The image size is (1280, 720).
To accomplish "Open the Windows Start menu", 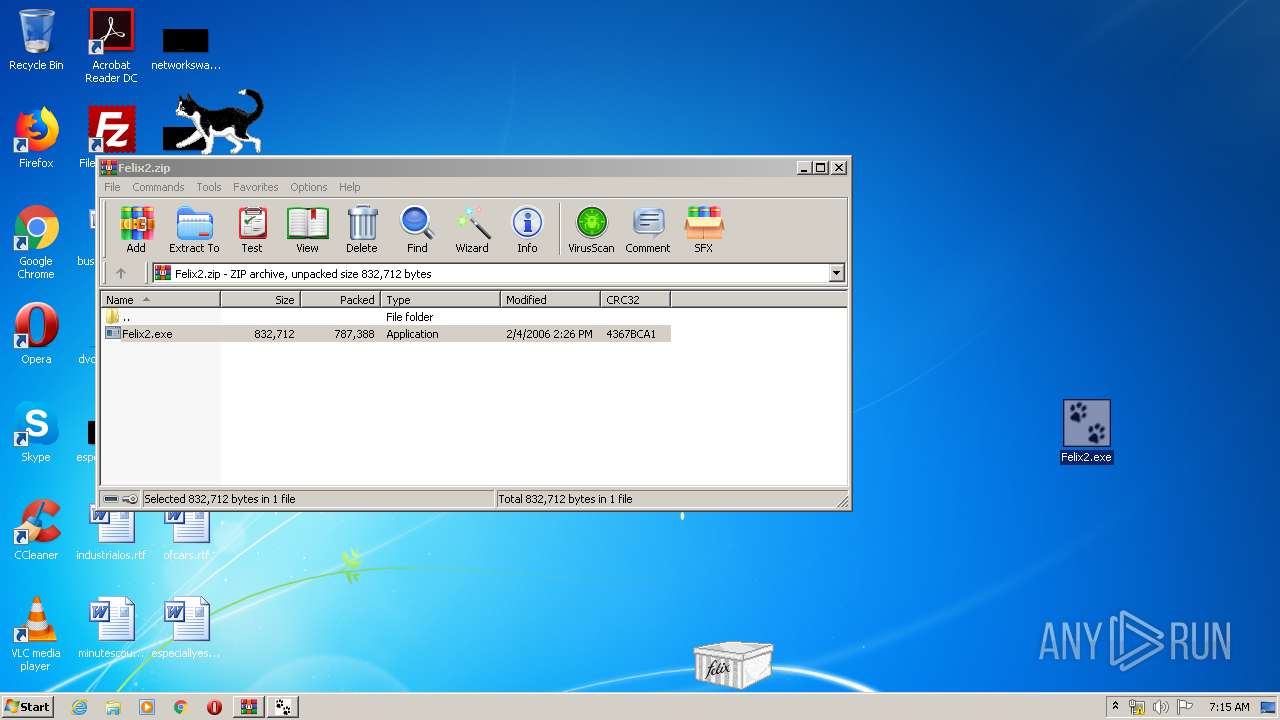I will coord(27,707).
